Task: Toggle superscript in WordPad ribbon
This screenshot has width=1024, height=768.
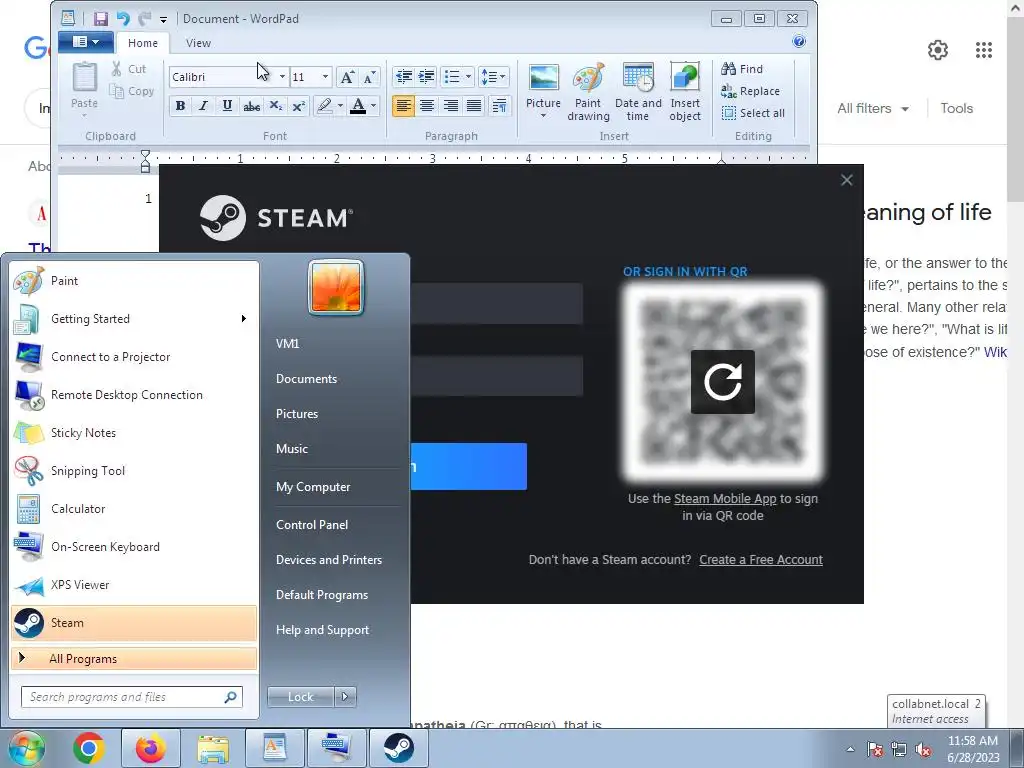Action: [x=298, y=106]
